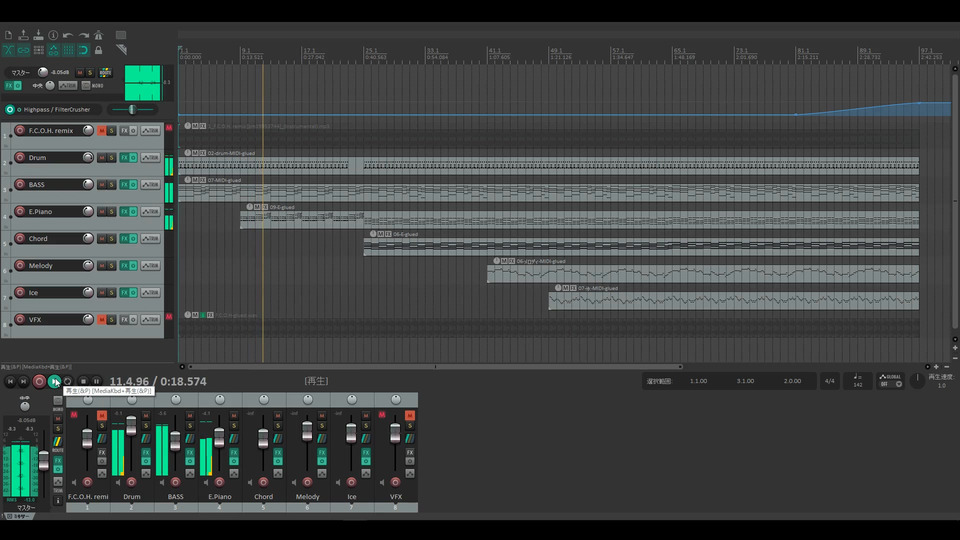The height and width of the screenshot is (540, 960).
Task: Open TRIM envelope menu on Melody track
Action: (150, 265)
